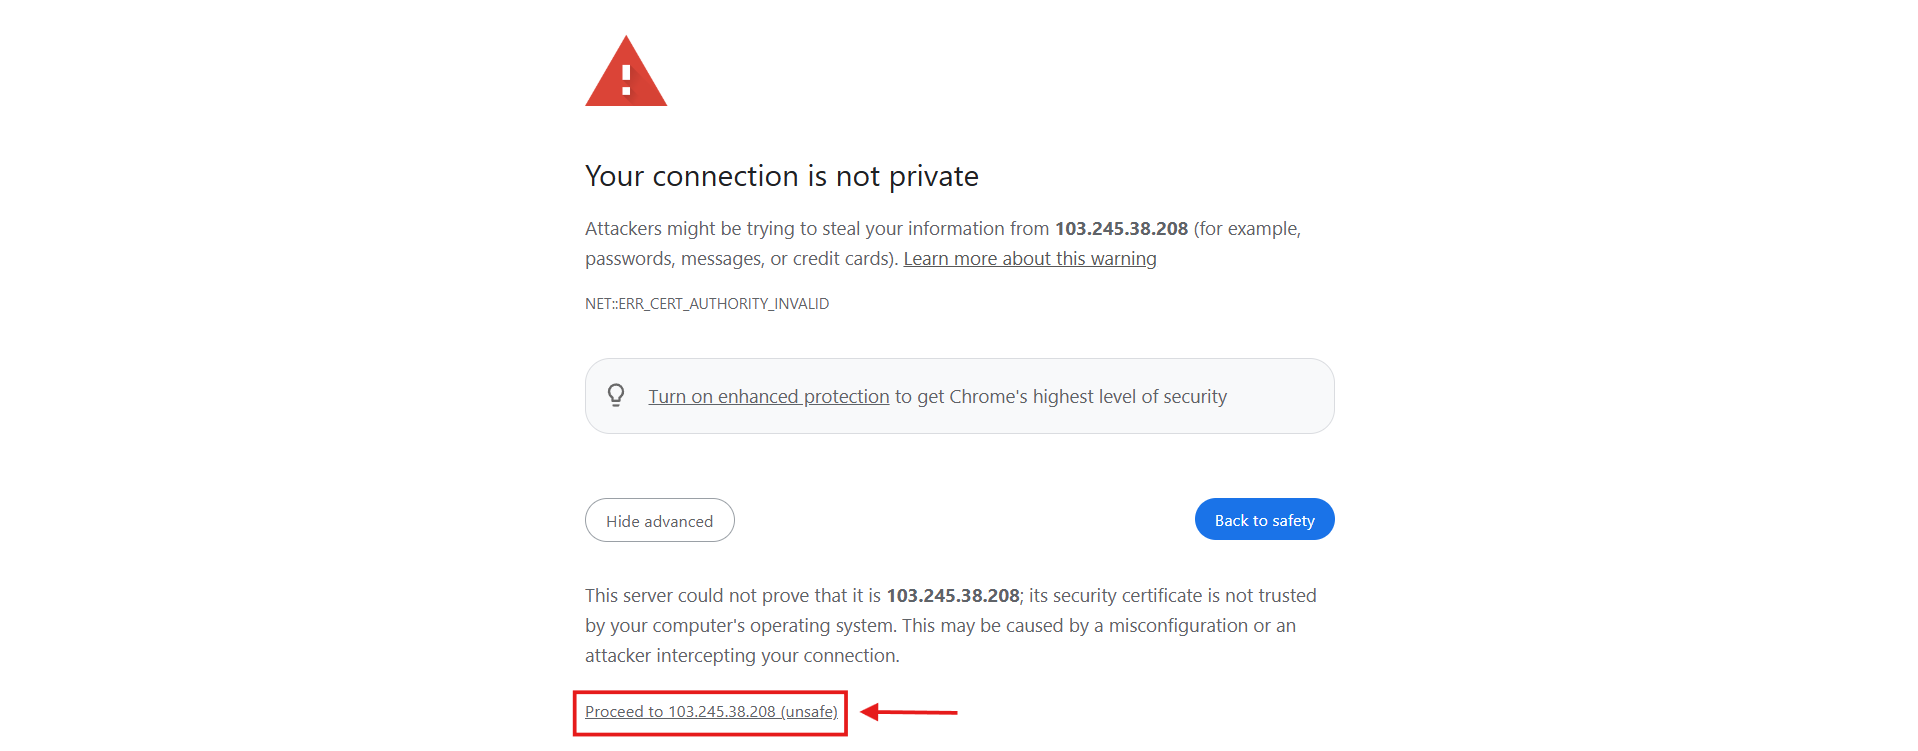Collapse details with Hide advanced

660,520
